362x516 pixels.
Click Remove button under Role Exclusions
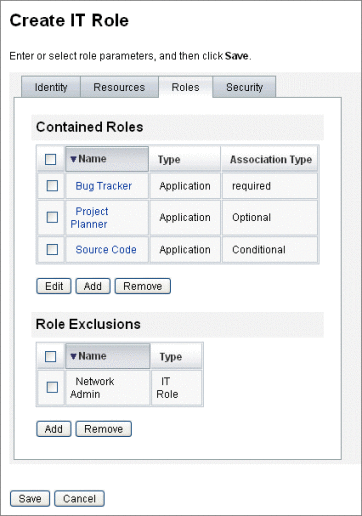tap(104, 429)
